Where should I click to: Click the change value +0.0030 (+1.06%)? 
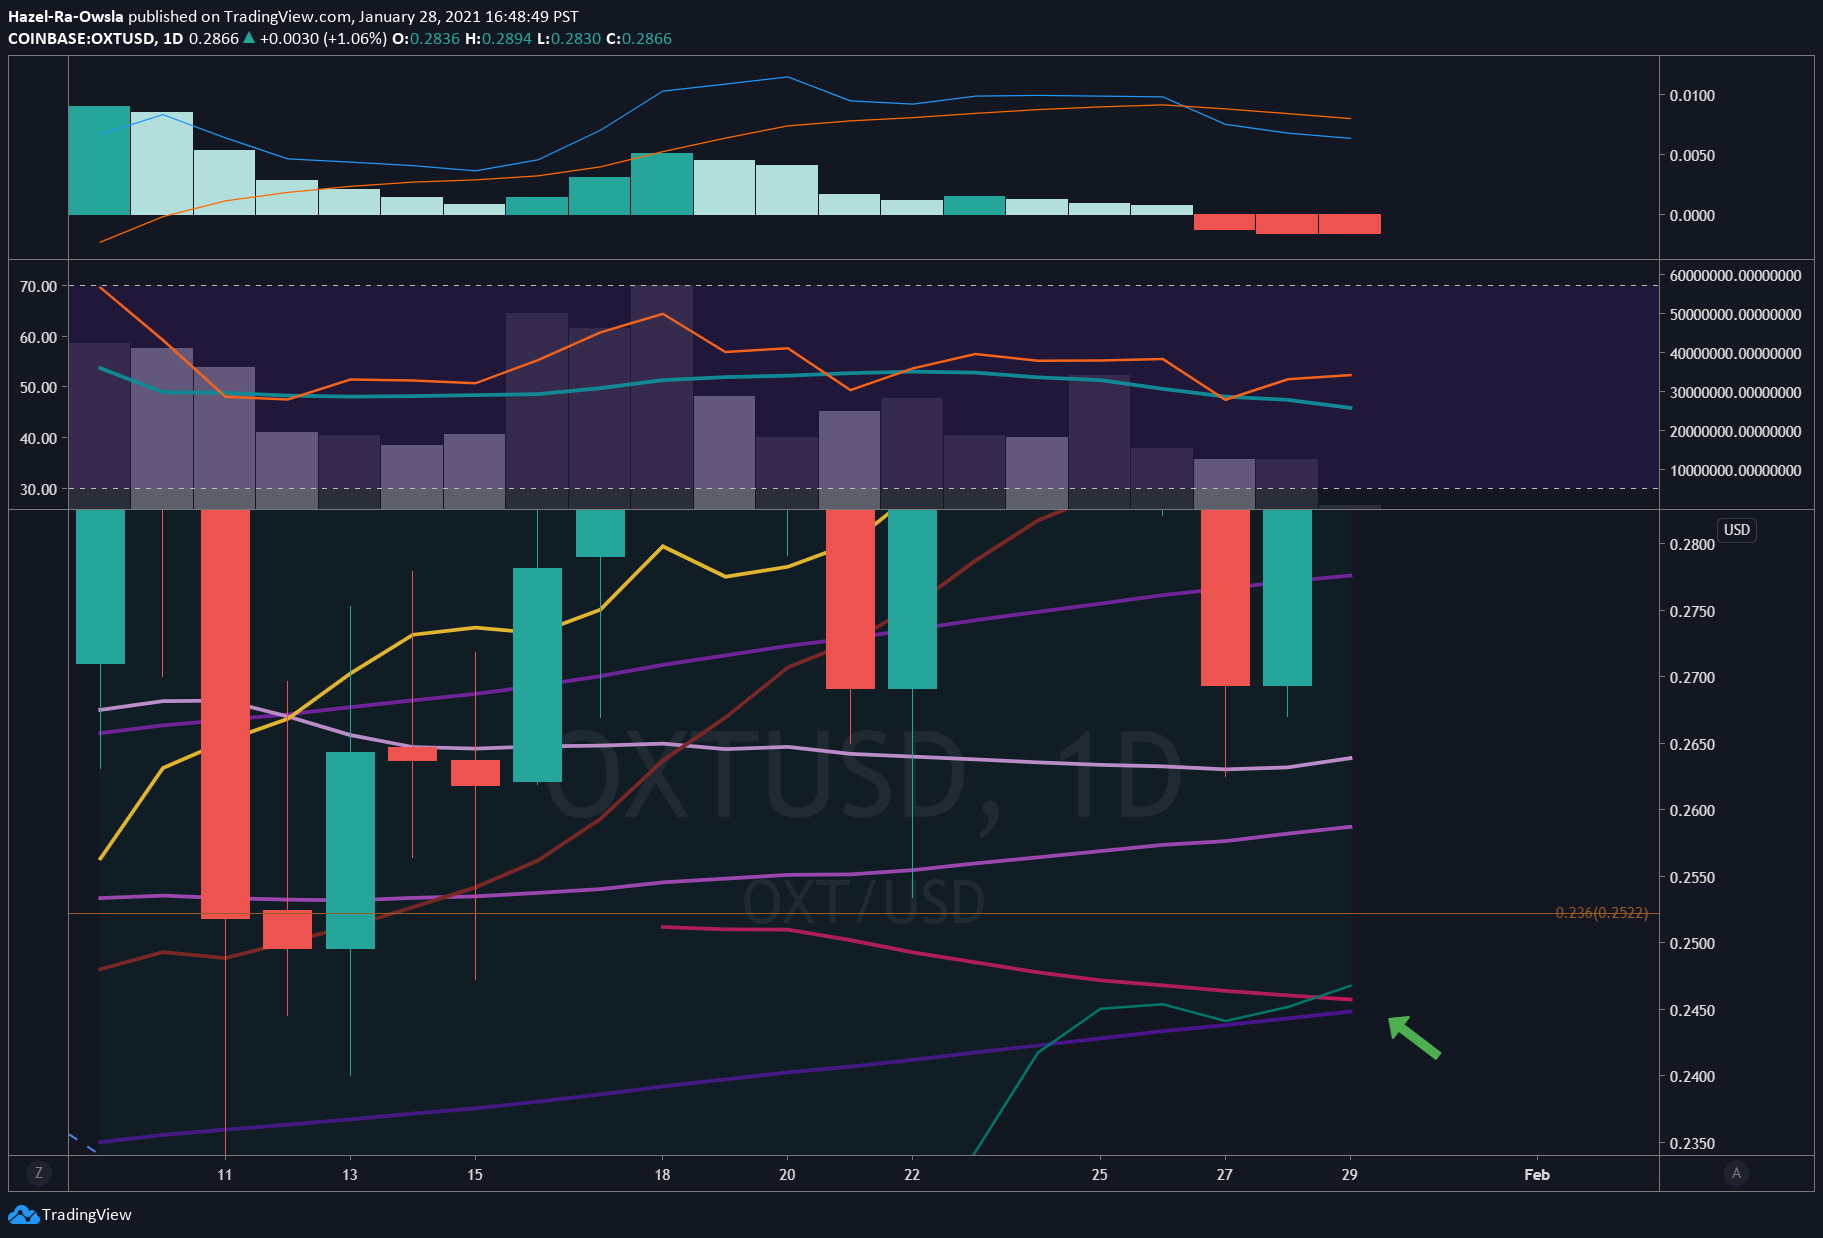click(x=323, y=38)
